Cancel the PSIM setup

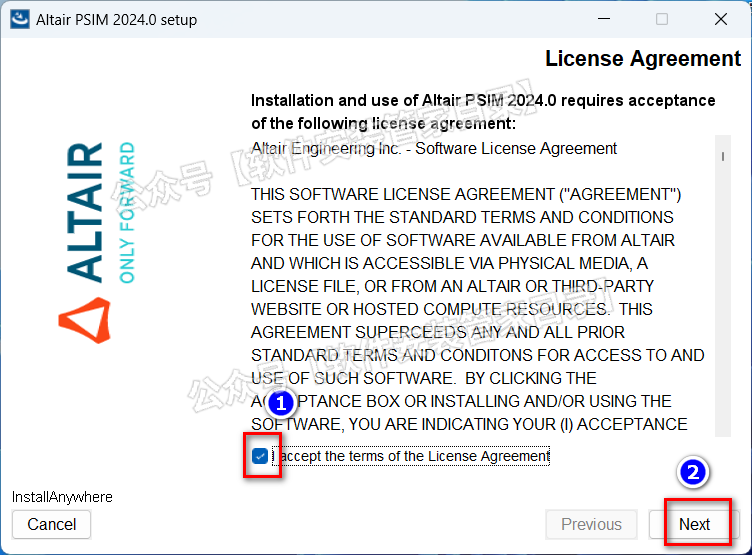(x=51, y=524)
